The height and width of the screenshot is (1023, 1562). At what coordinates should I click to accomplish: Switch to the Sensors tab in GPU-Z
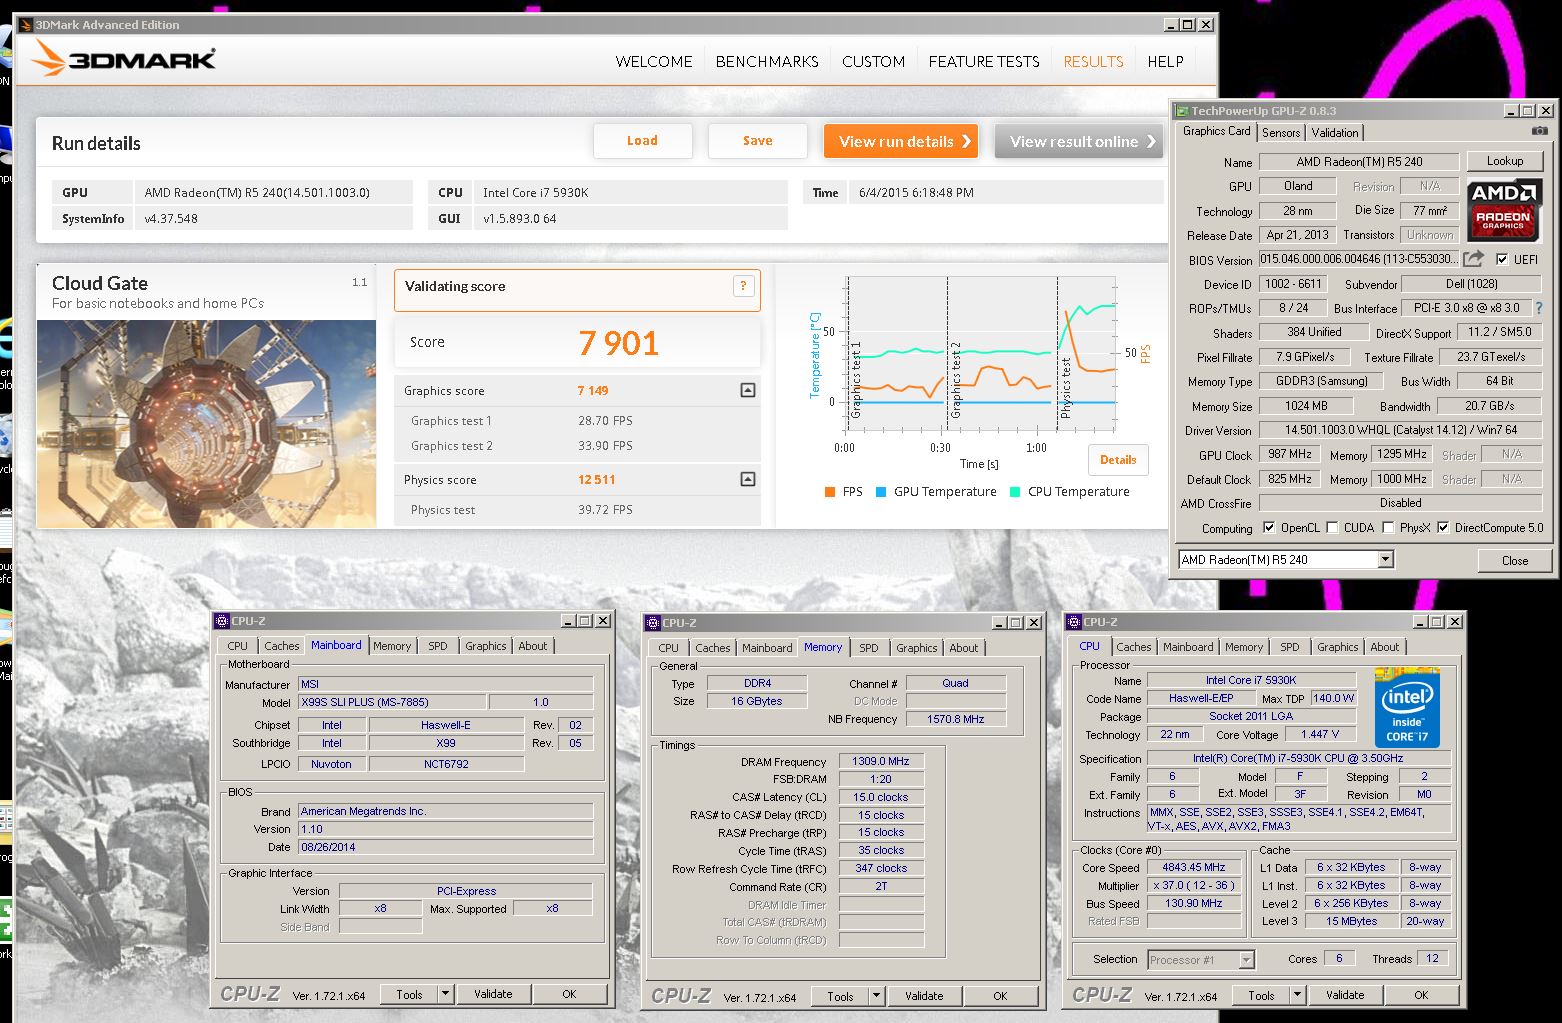pos(1281,132)
